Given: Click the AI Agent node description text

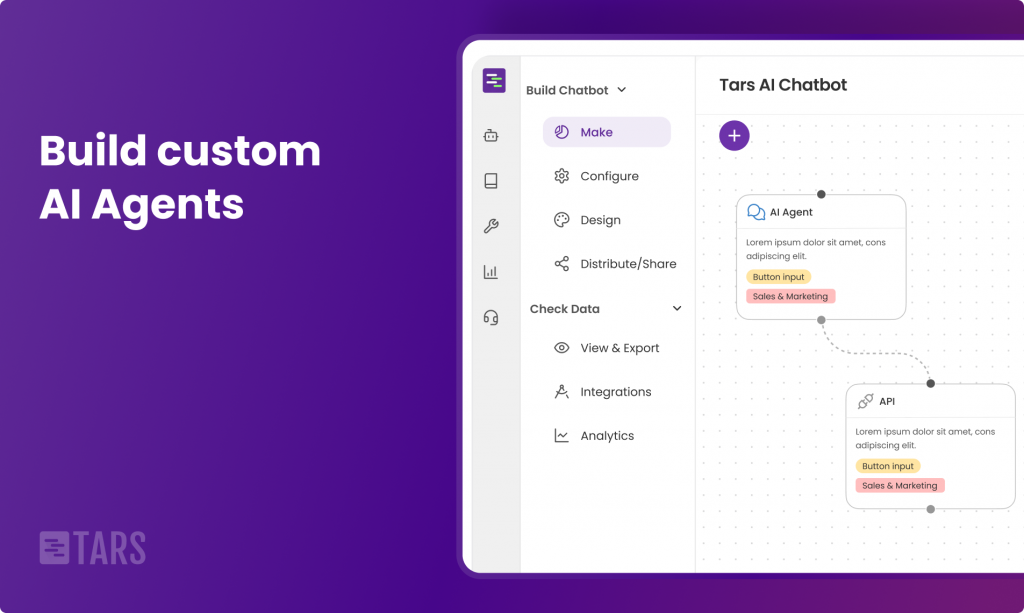Looking at the screenshot, I should (x=816, y=249).
